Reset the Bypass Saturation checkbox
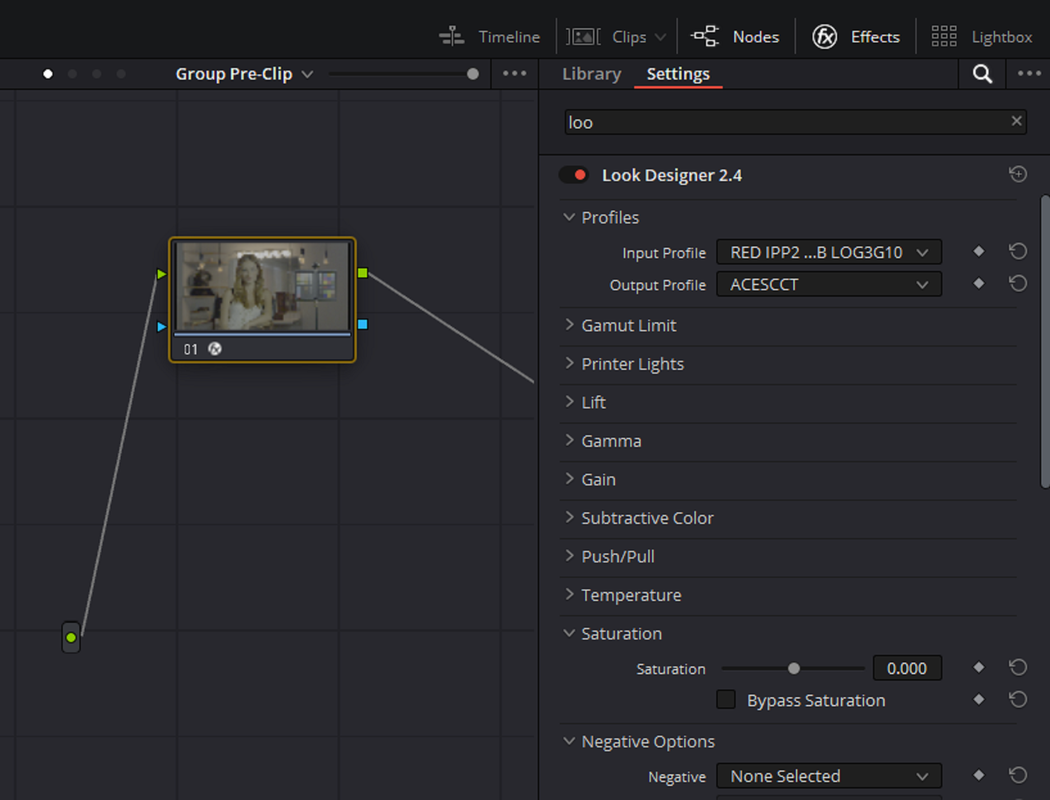This screenshot has height=800, width=1050. point(1018,699)
